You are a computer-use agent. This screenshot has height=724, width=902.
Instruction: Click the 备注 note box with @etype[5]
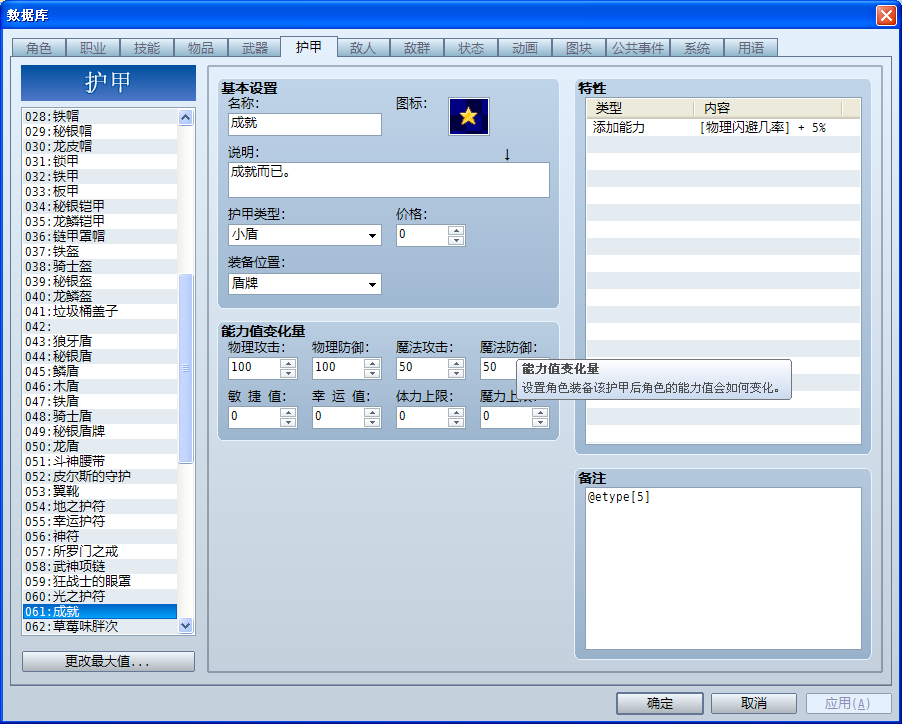click(723, 569)
